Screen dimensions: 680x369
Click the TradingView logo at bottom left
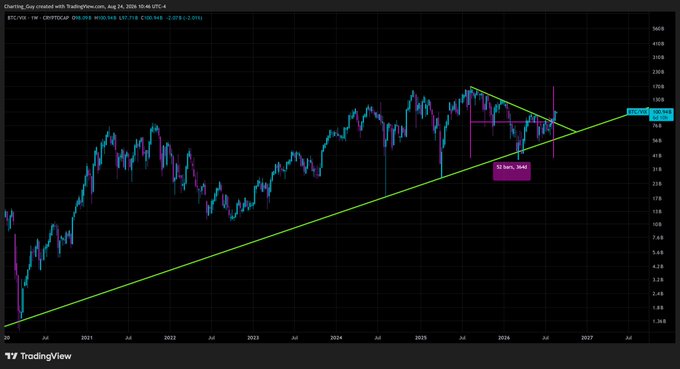click(x=38, y=356)
